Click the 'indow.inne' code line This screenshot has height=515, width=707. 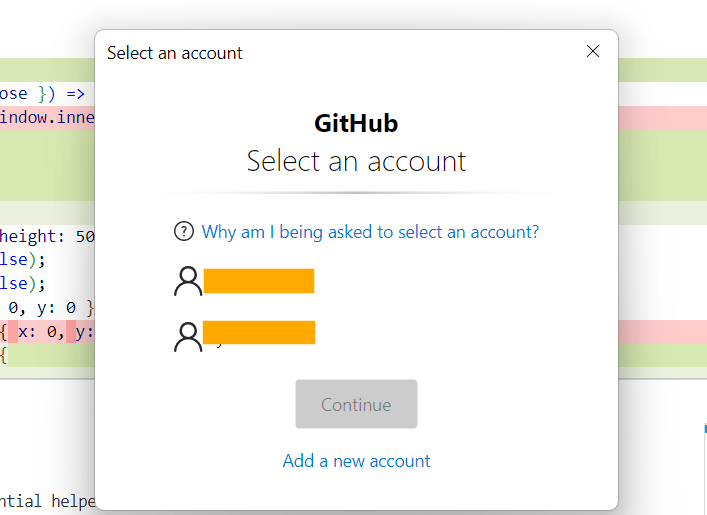pyautogui.click(x=48, y=118)
